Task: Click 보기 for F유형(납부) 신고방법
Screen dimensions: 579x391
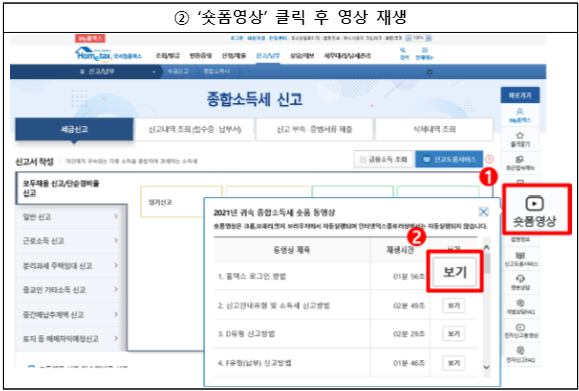Action: [453, 363]
